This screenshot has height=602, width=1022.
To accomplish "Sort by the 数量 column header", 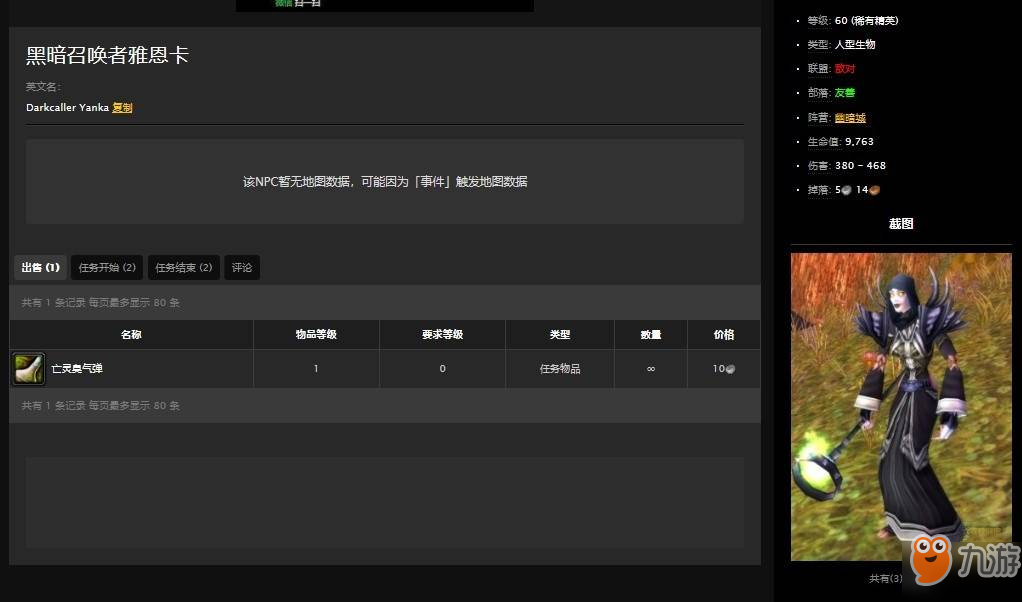I will 650,335.
